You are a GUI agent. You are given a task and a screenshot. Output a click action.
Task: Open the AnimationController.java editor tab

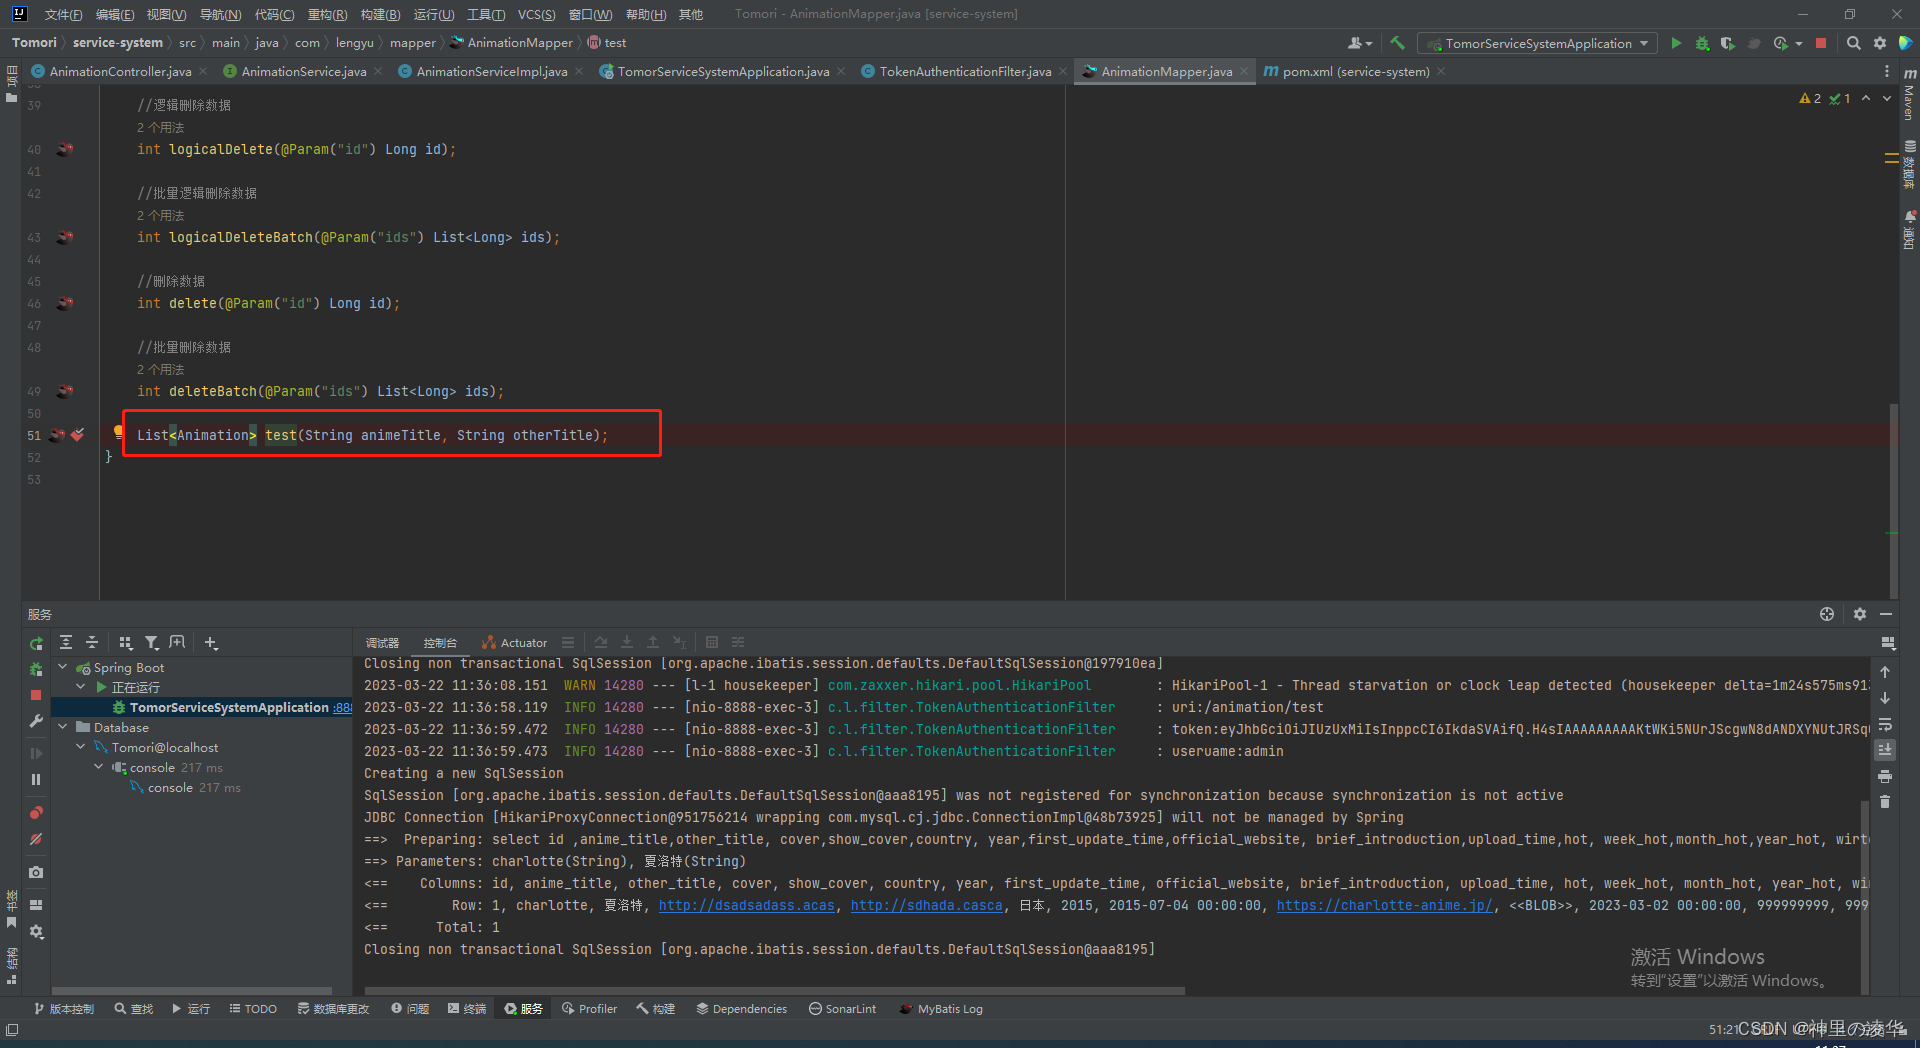click(120, 71)
